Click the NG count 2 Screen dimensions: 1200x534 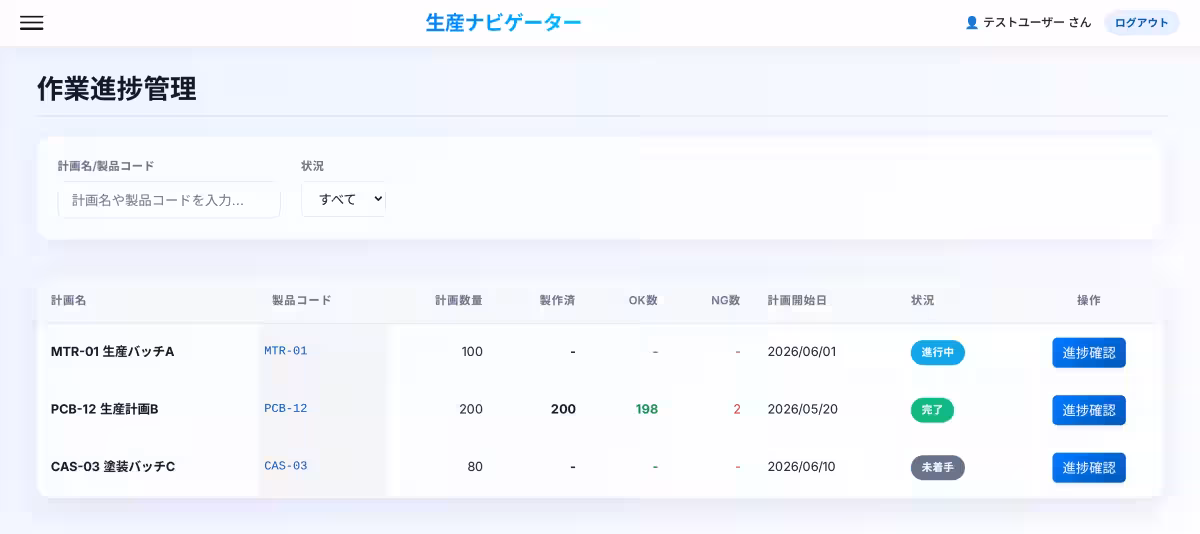click(x=737, y=409)
